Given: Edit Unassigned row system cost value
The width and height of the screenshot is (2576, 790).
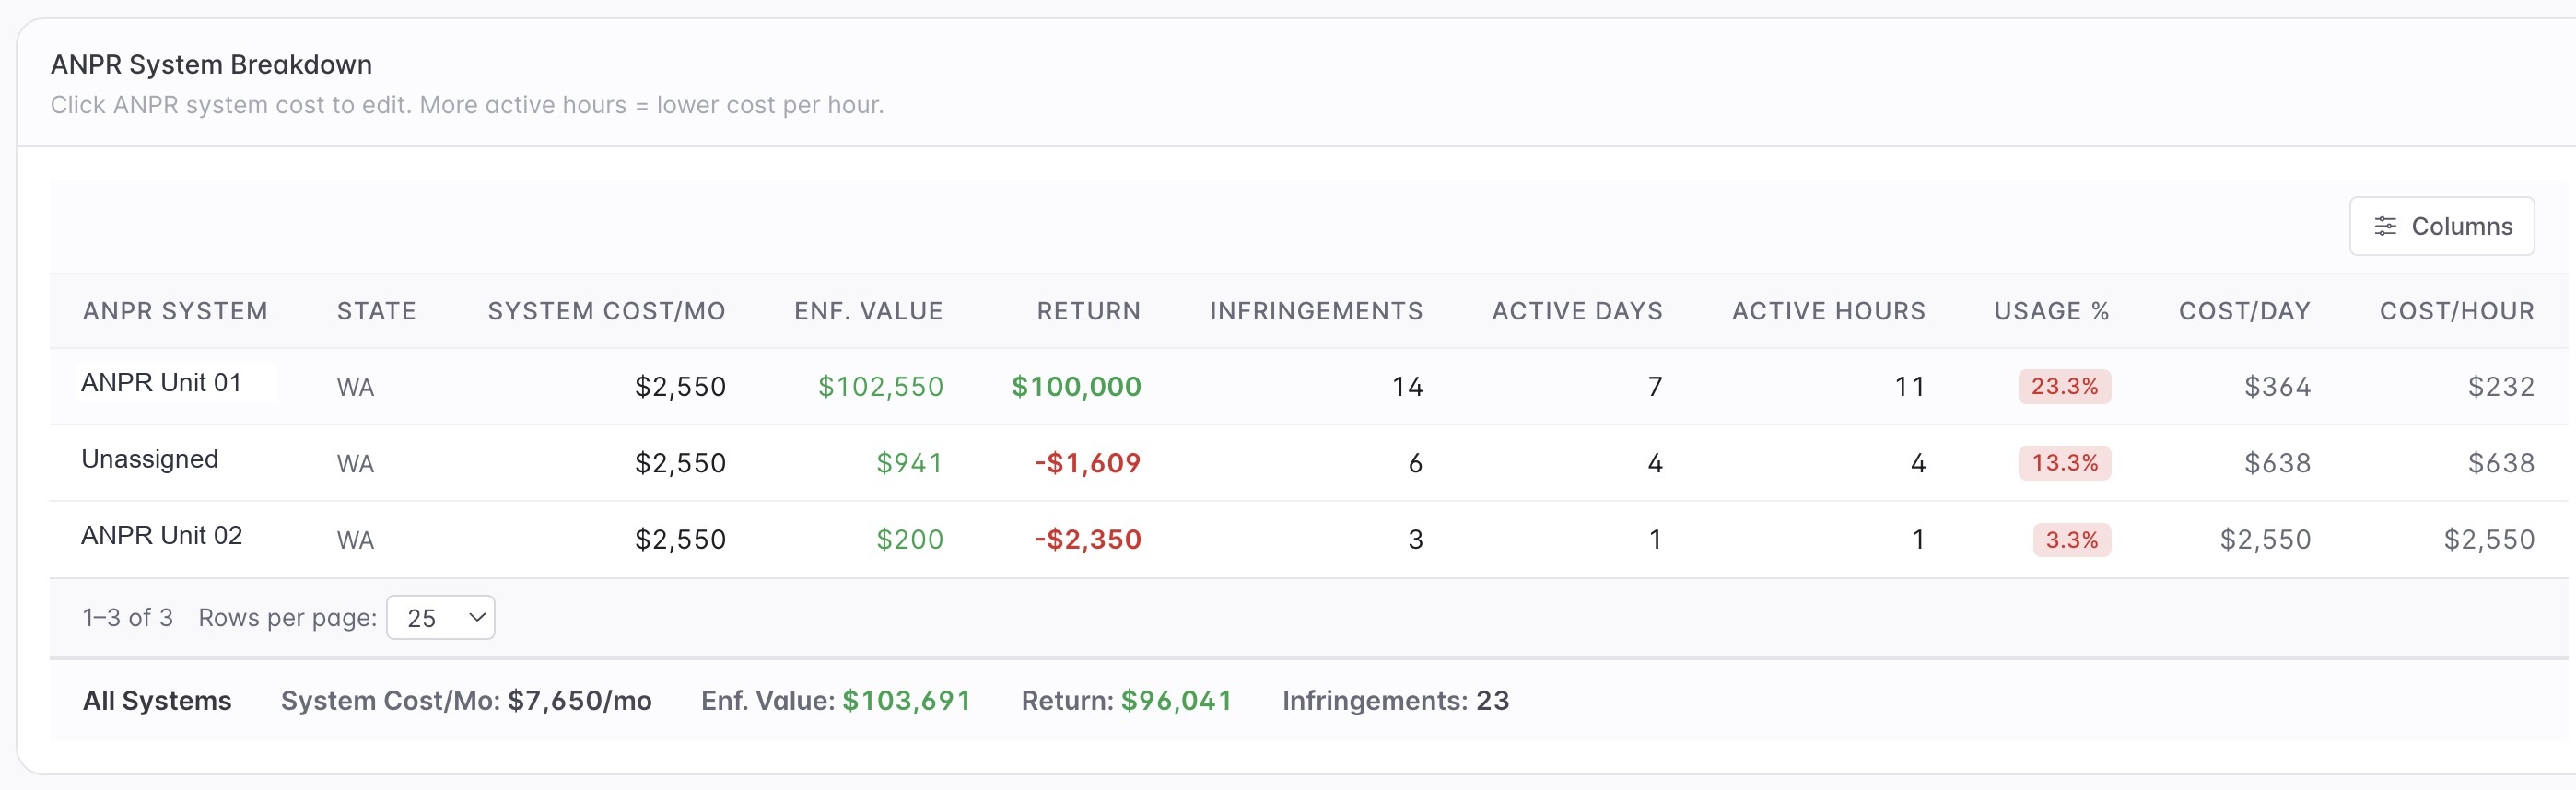Looking at the screenshot, I should pos(680,463).
